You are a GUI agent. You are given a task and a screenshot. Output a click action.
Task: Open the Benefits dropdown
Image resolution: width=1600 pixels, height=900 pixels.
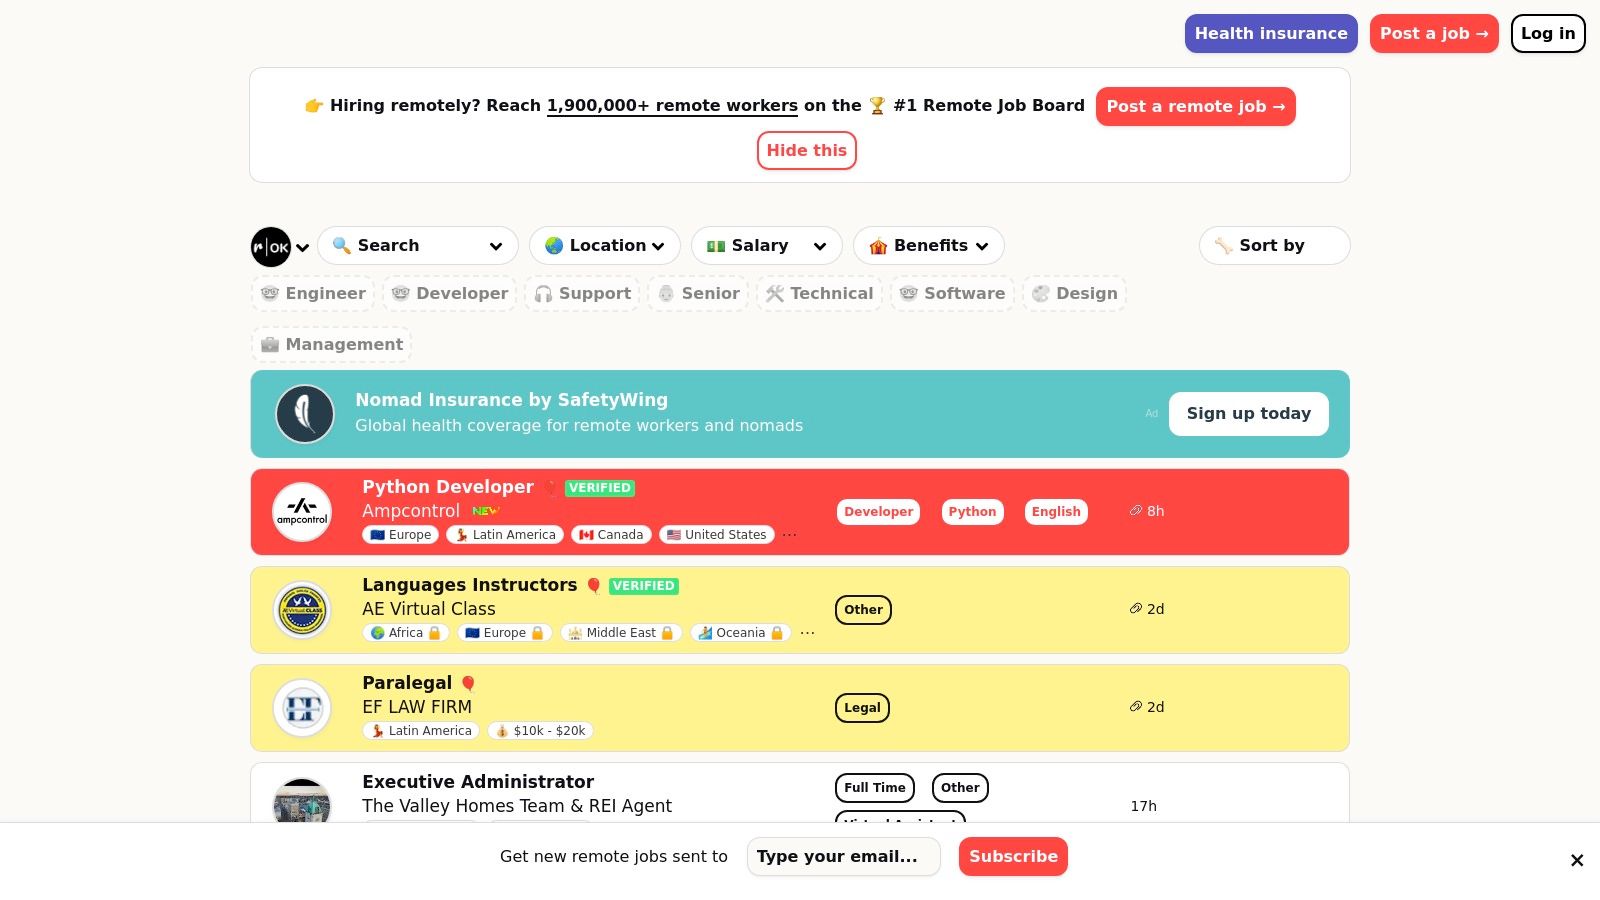928,246
